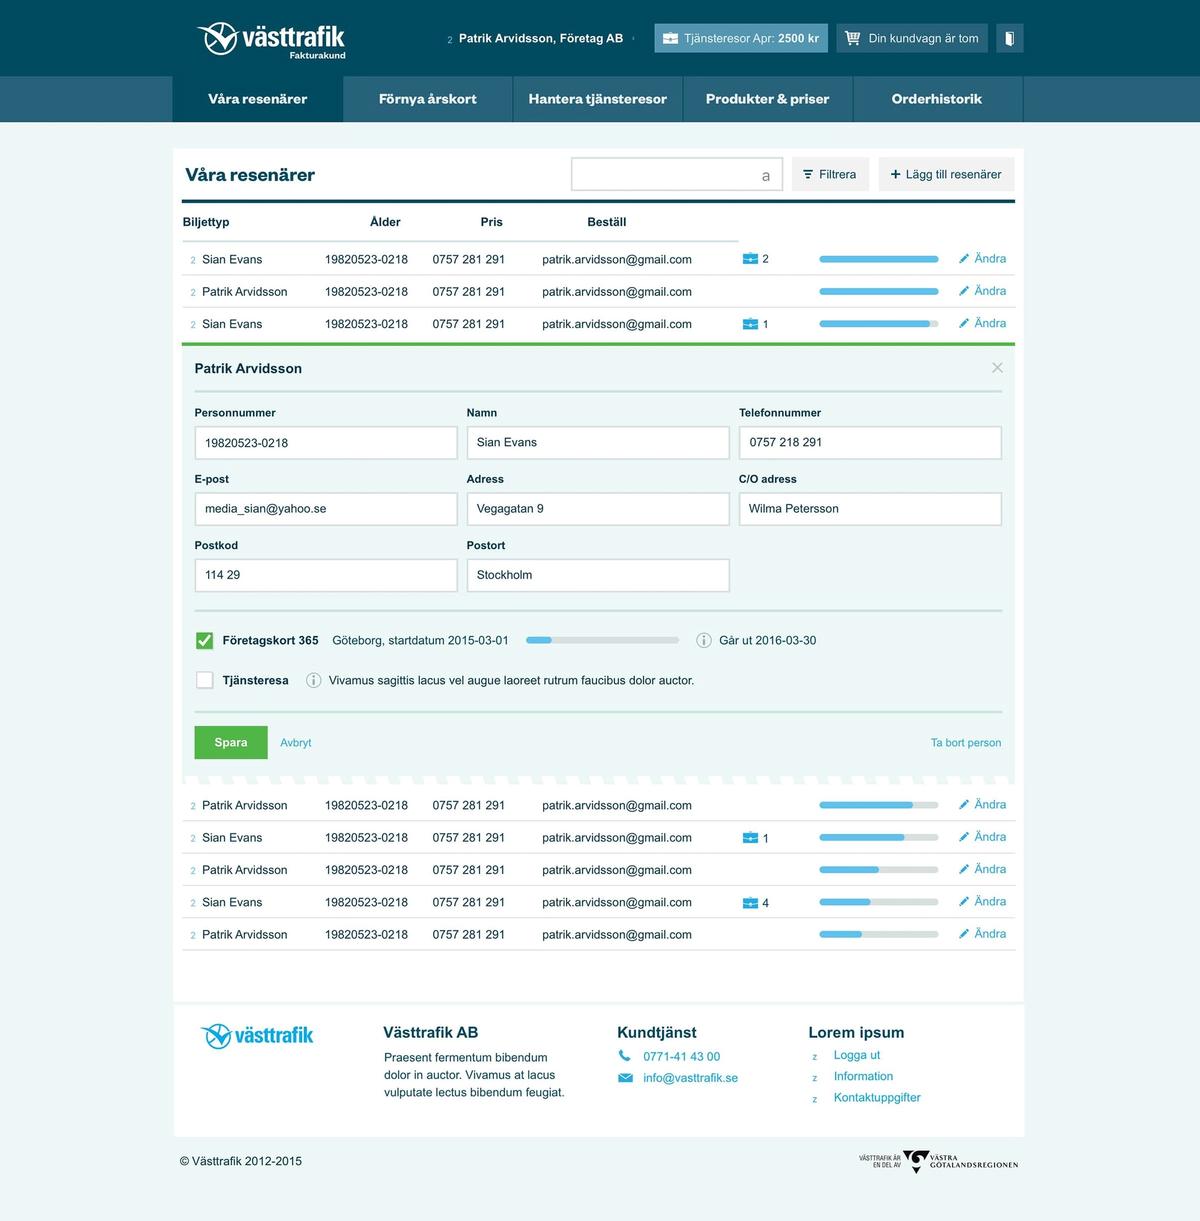The height and width of the screenshot is (1221, 1200).
Task: Open the Information footer link
Action: [863, 1076]
